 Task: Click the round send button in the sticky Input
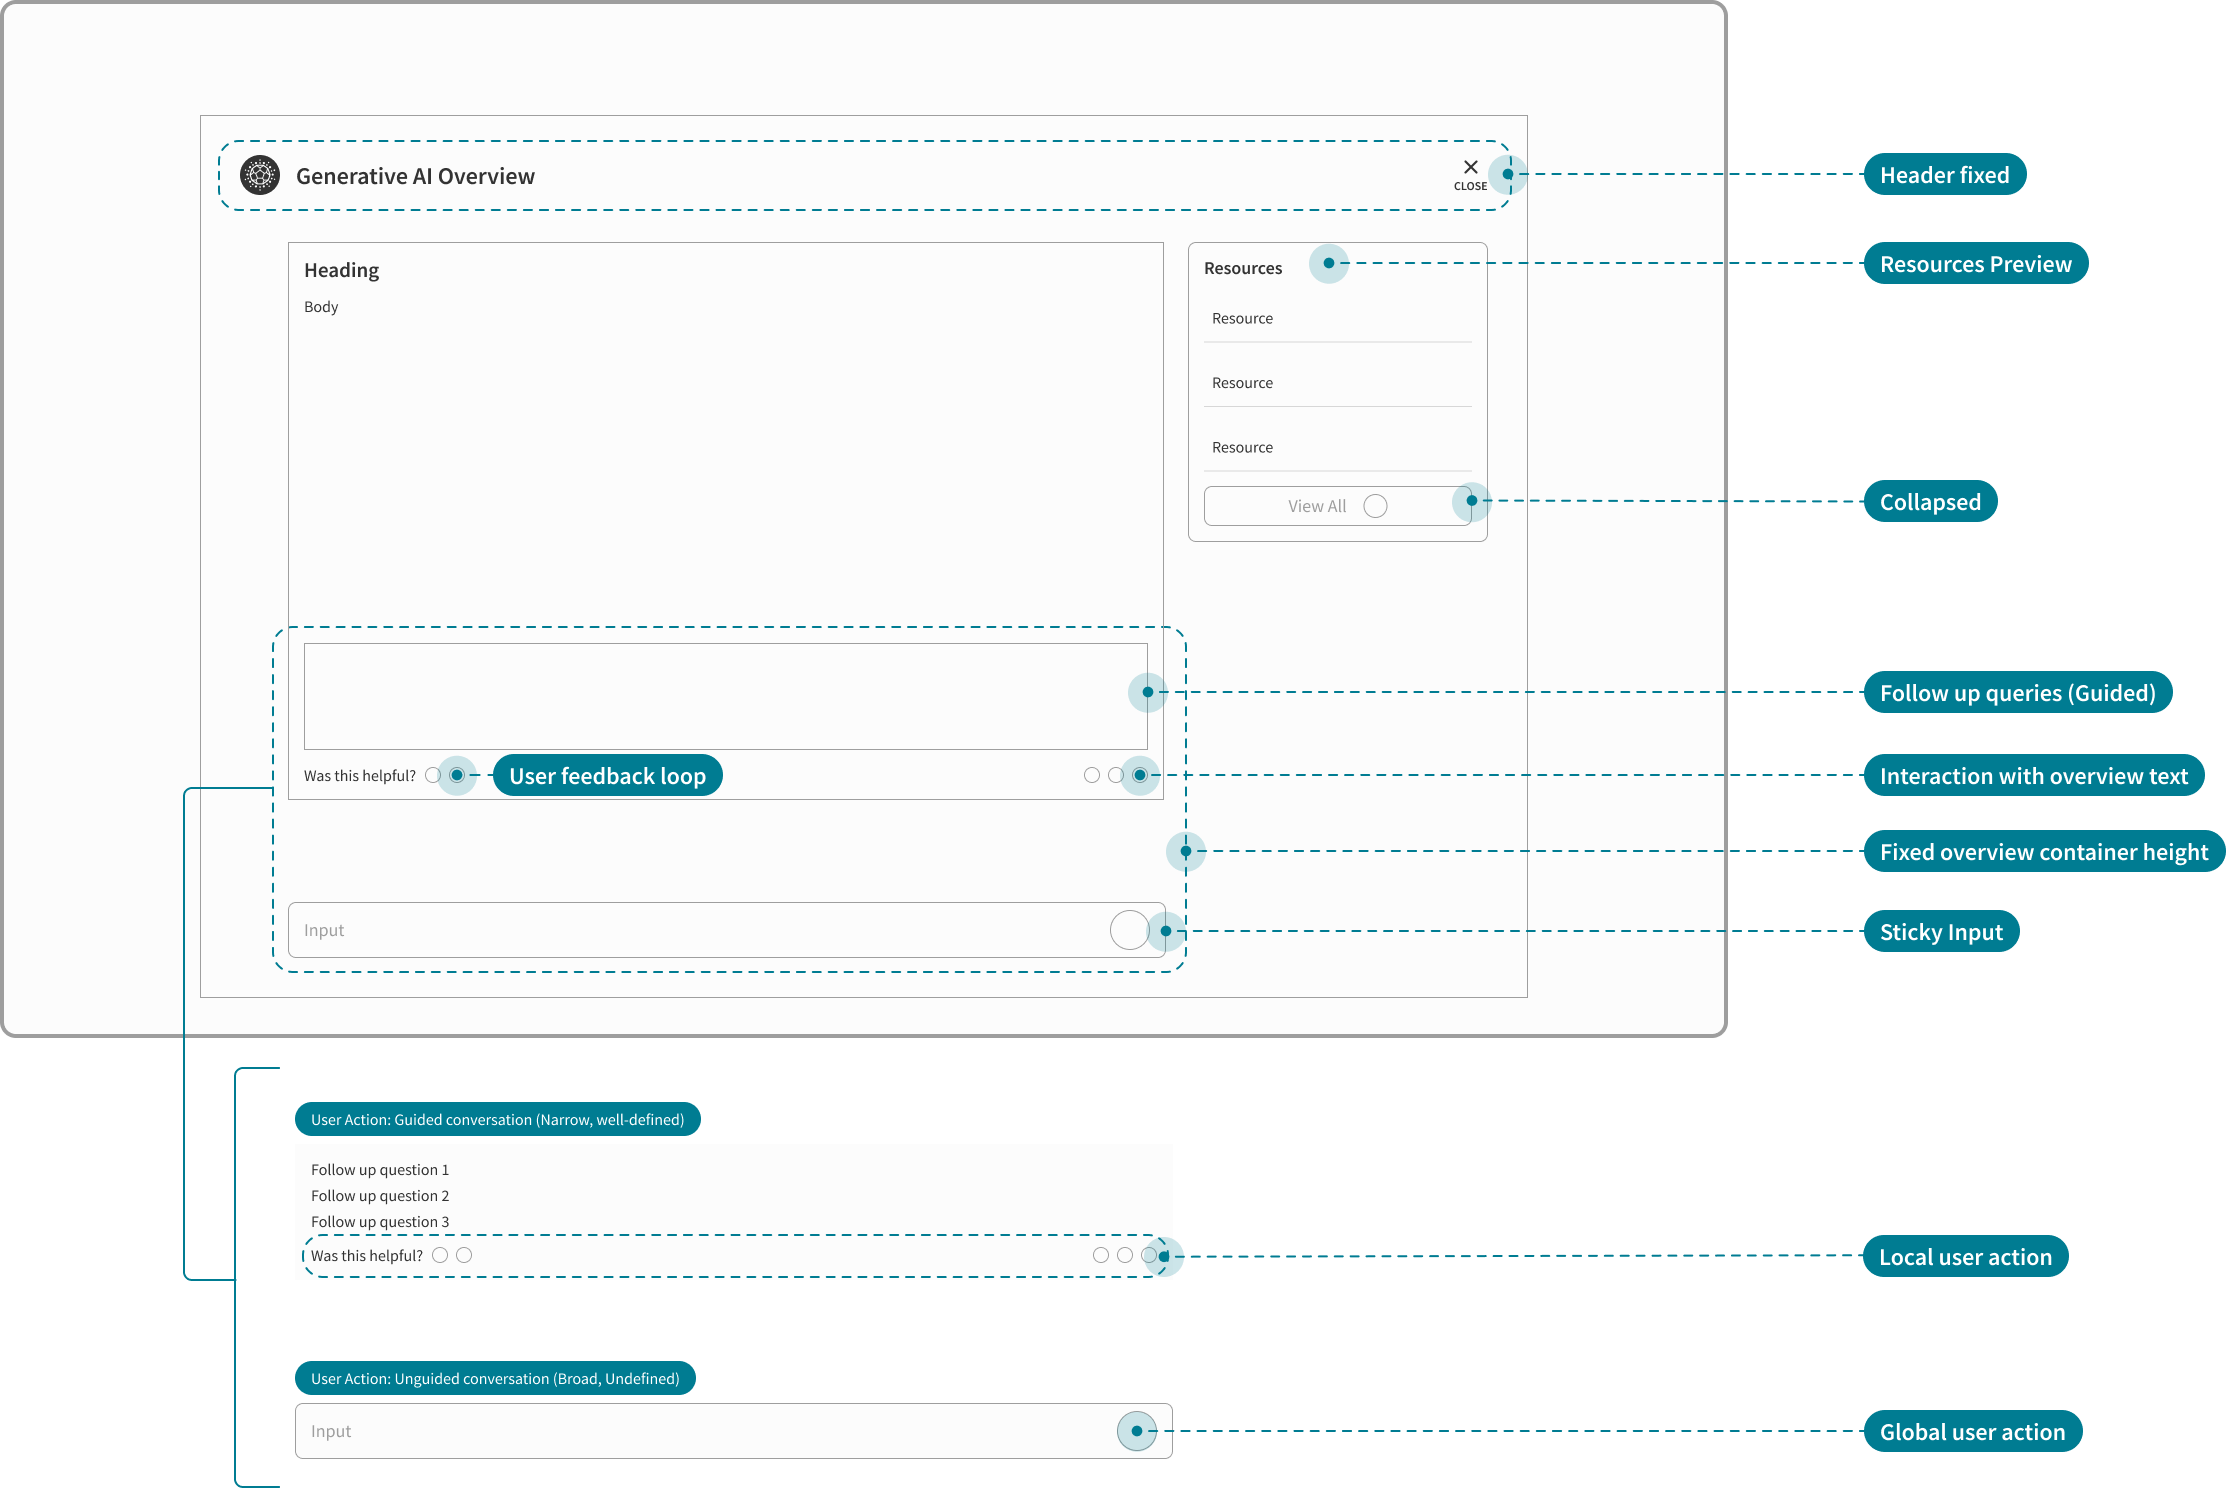tap(1129, 930)
